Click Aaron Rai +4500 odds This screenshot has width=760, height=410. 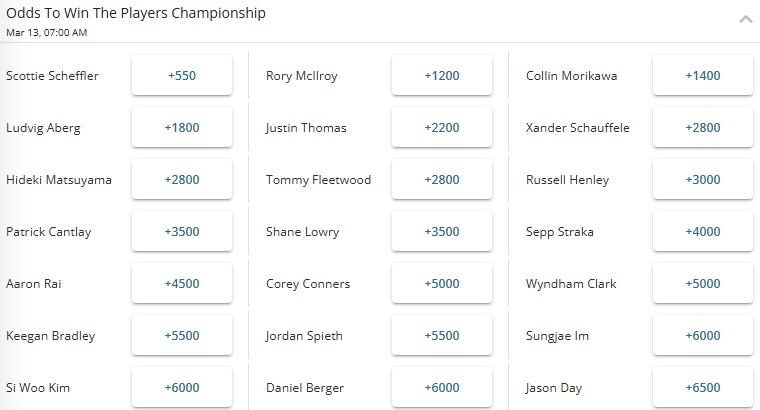click(182, 284)
